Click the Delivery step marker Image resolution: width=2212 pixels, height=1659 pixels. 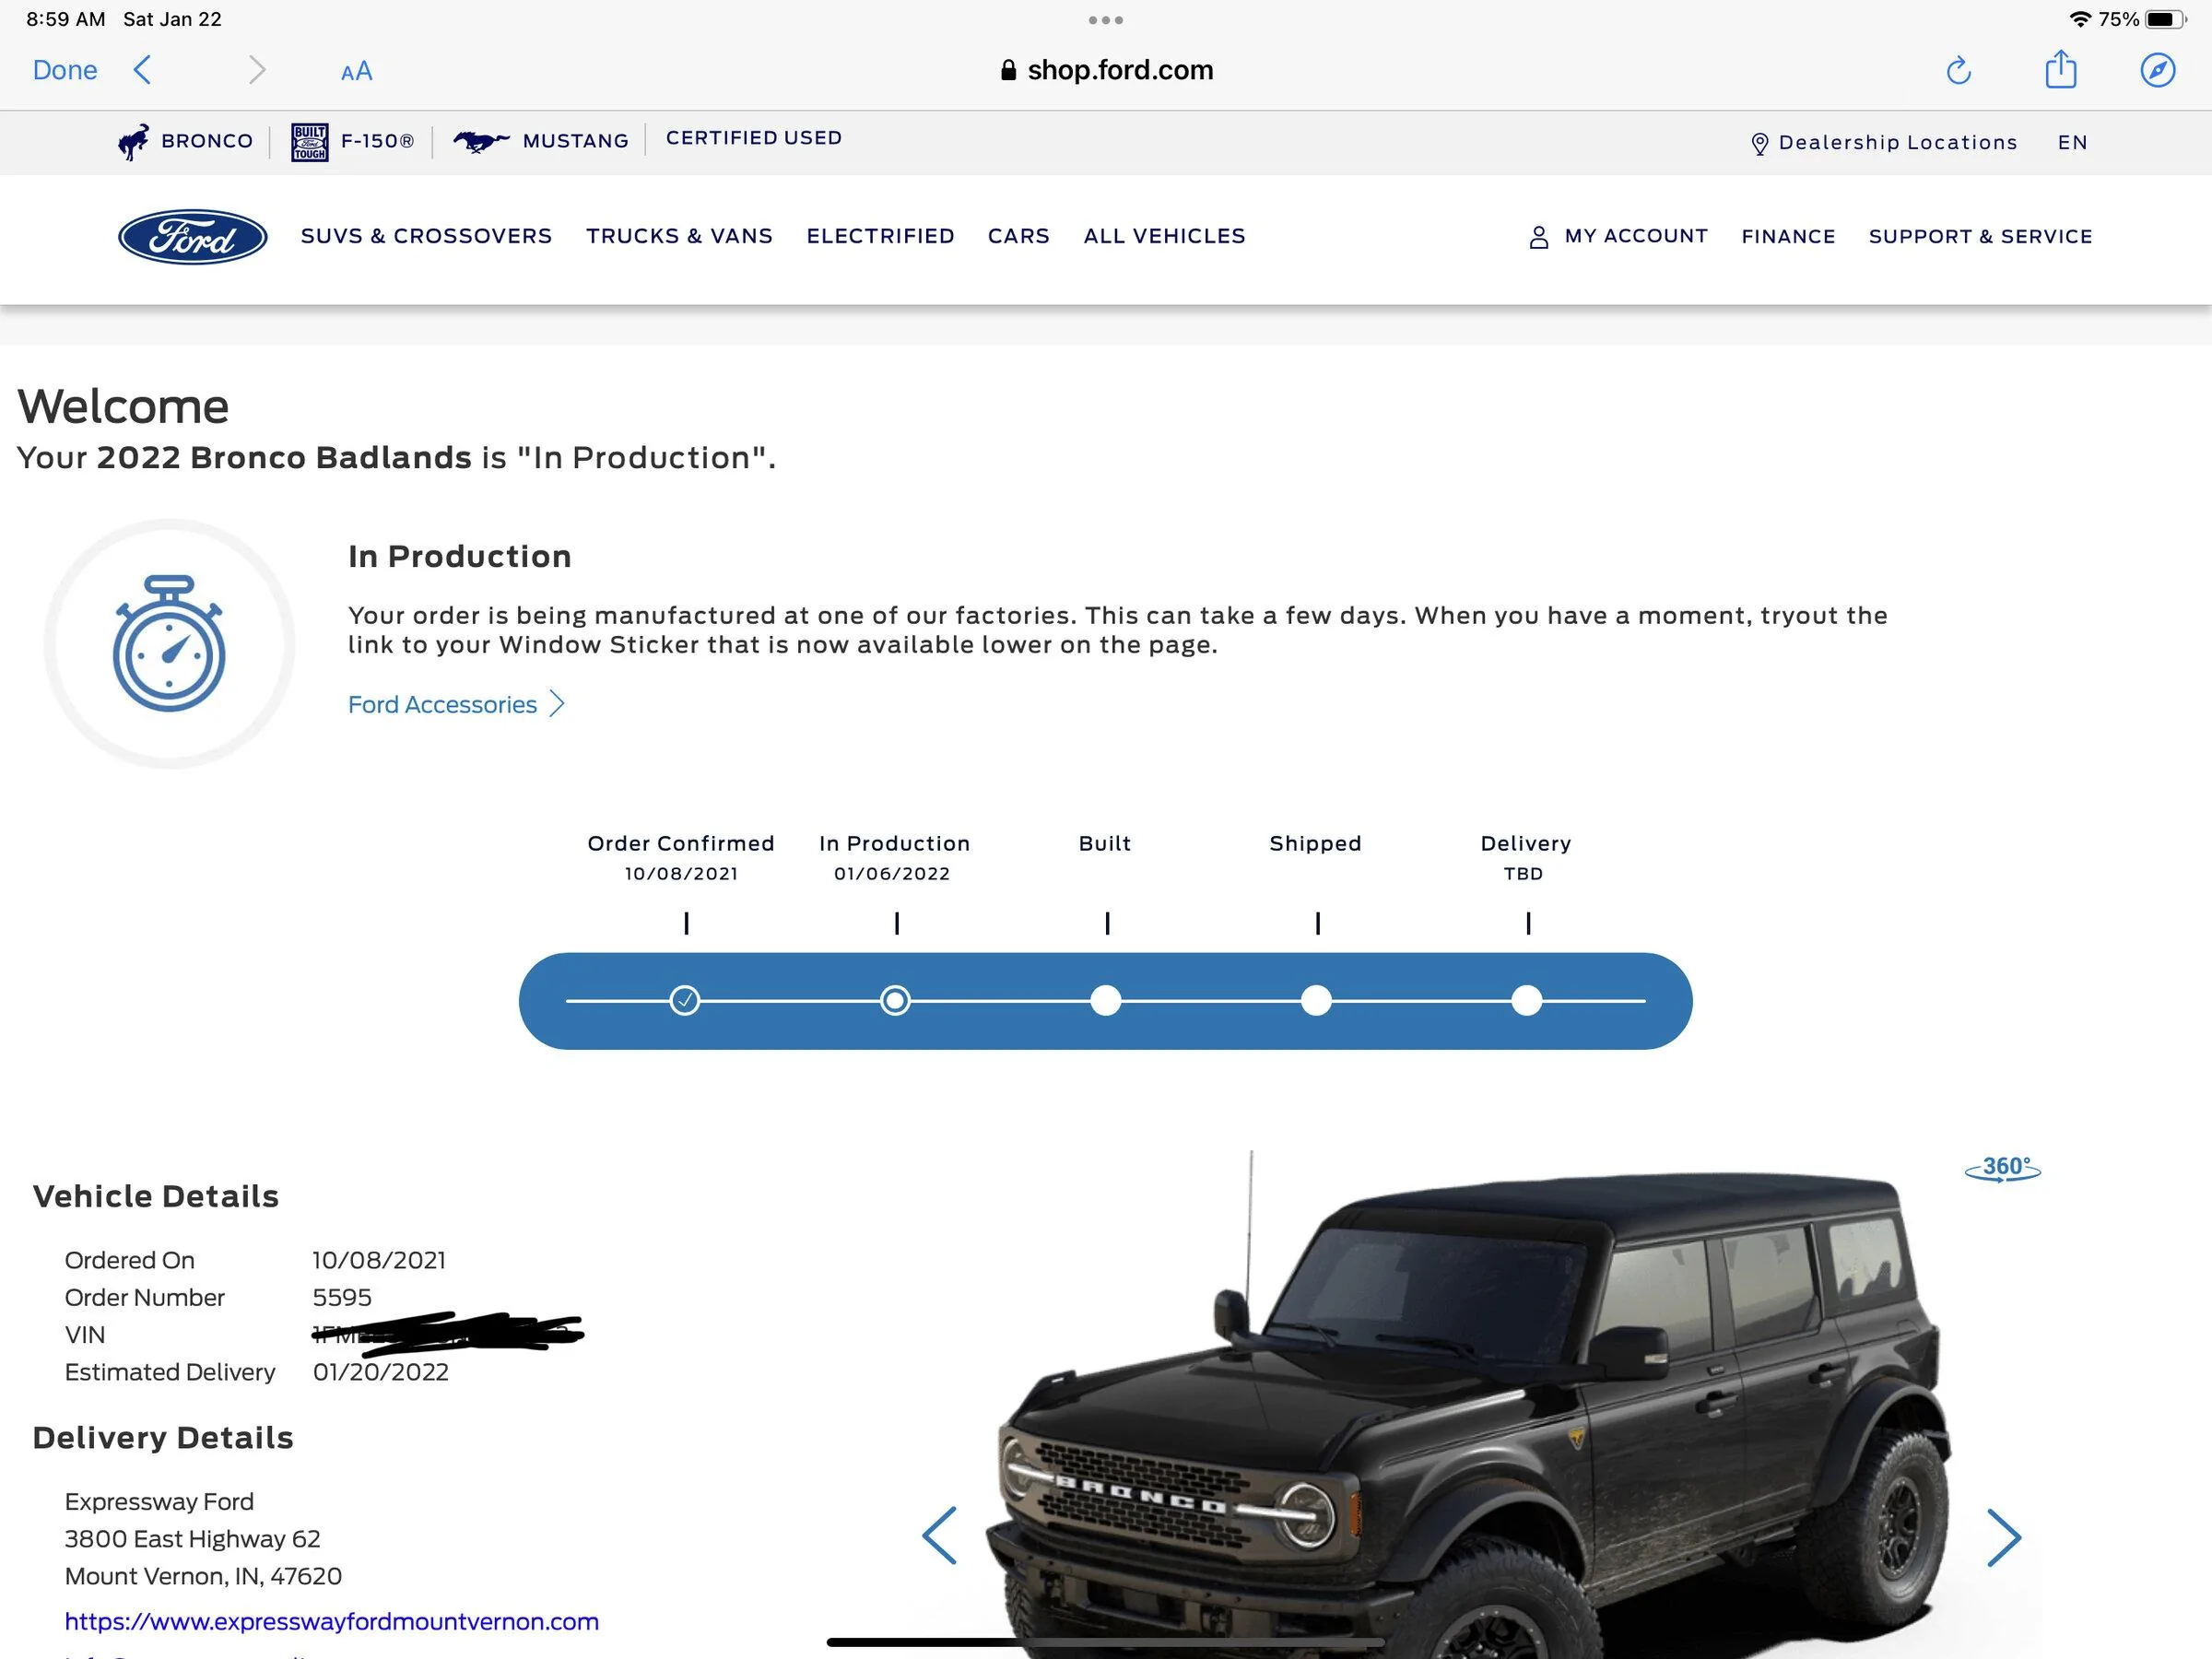[x=1527, y=1001]
